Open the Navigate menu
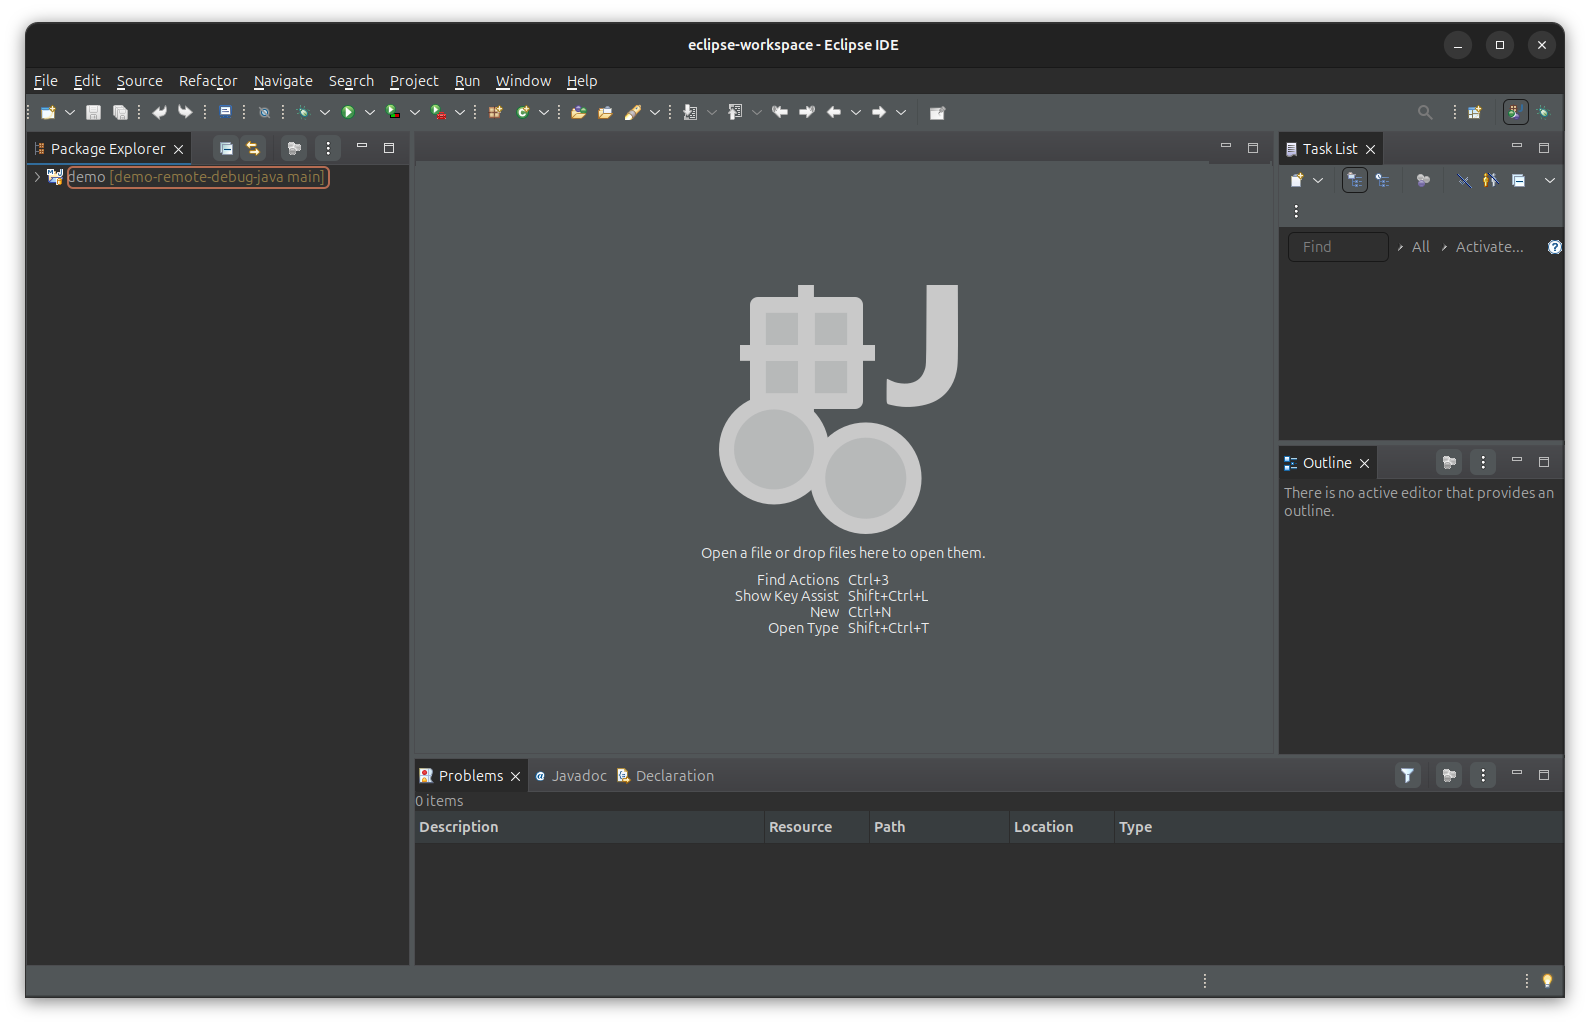Viewport: 1590px width, 1026px height. (283, 81)
